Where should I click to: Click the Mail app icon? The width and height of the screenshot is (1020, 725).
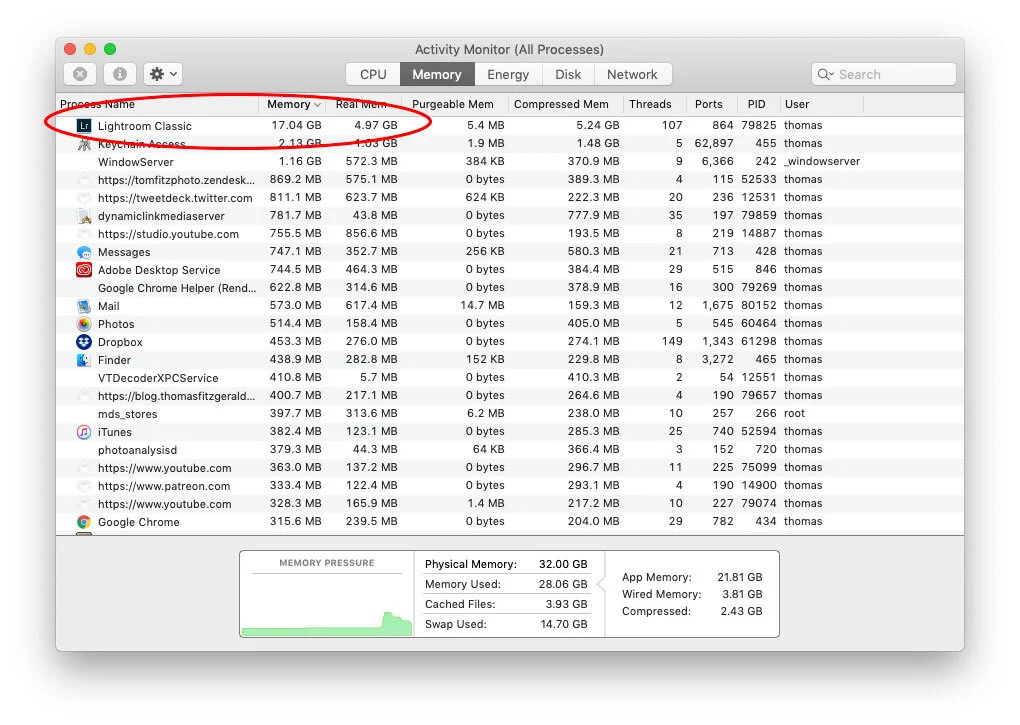point(84,306)
